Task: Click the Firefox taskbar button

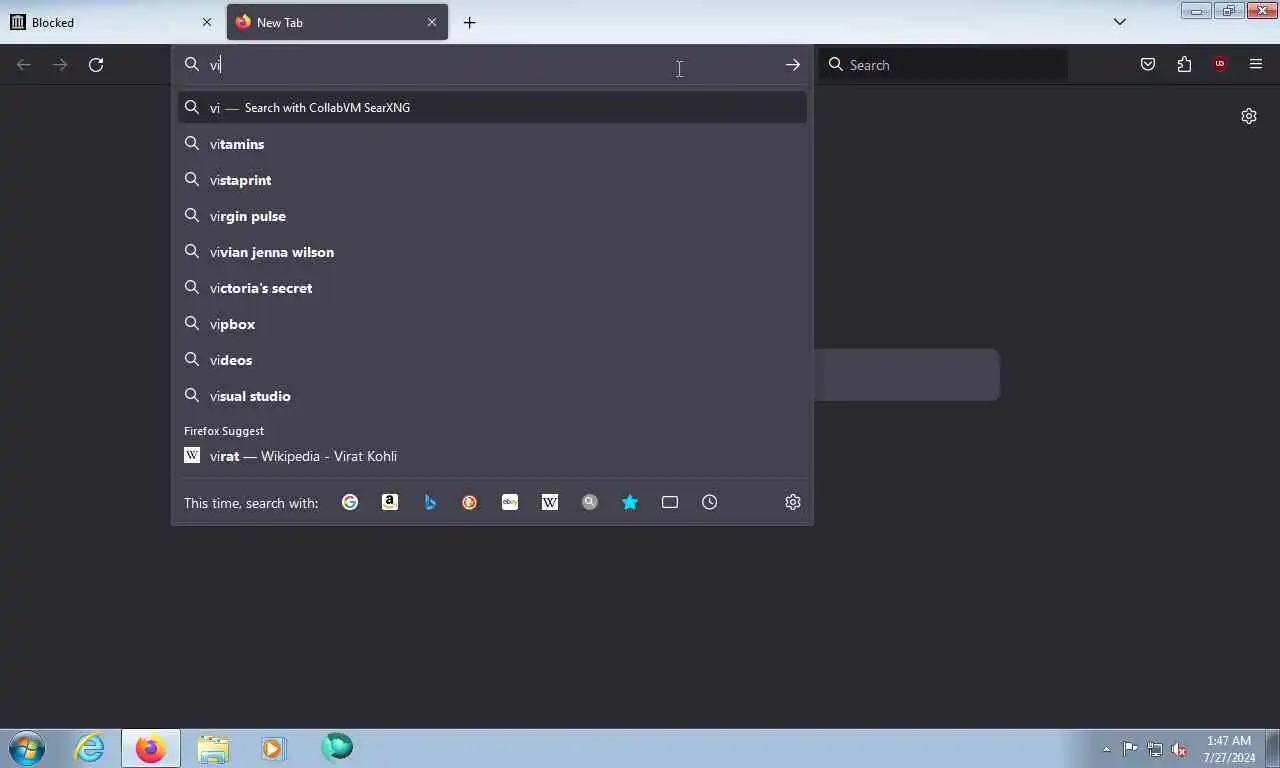Action: coord(151,748)
